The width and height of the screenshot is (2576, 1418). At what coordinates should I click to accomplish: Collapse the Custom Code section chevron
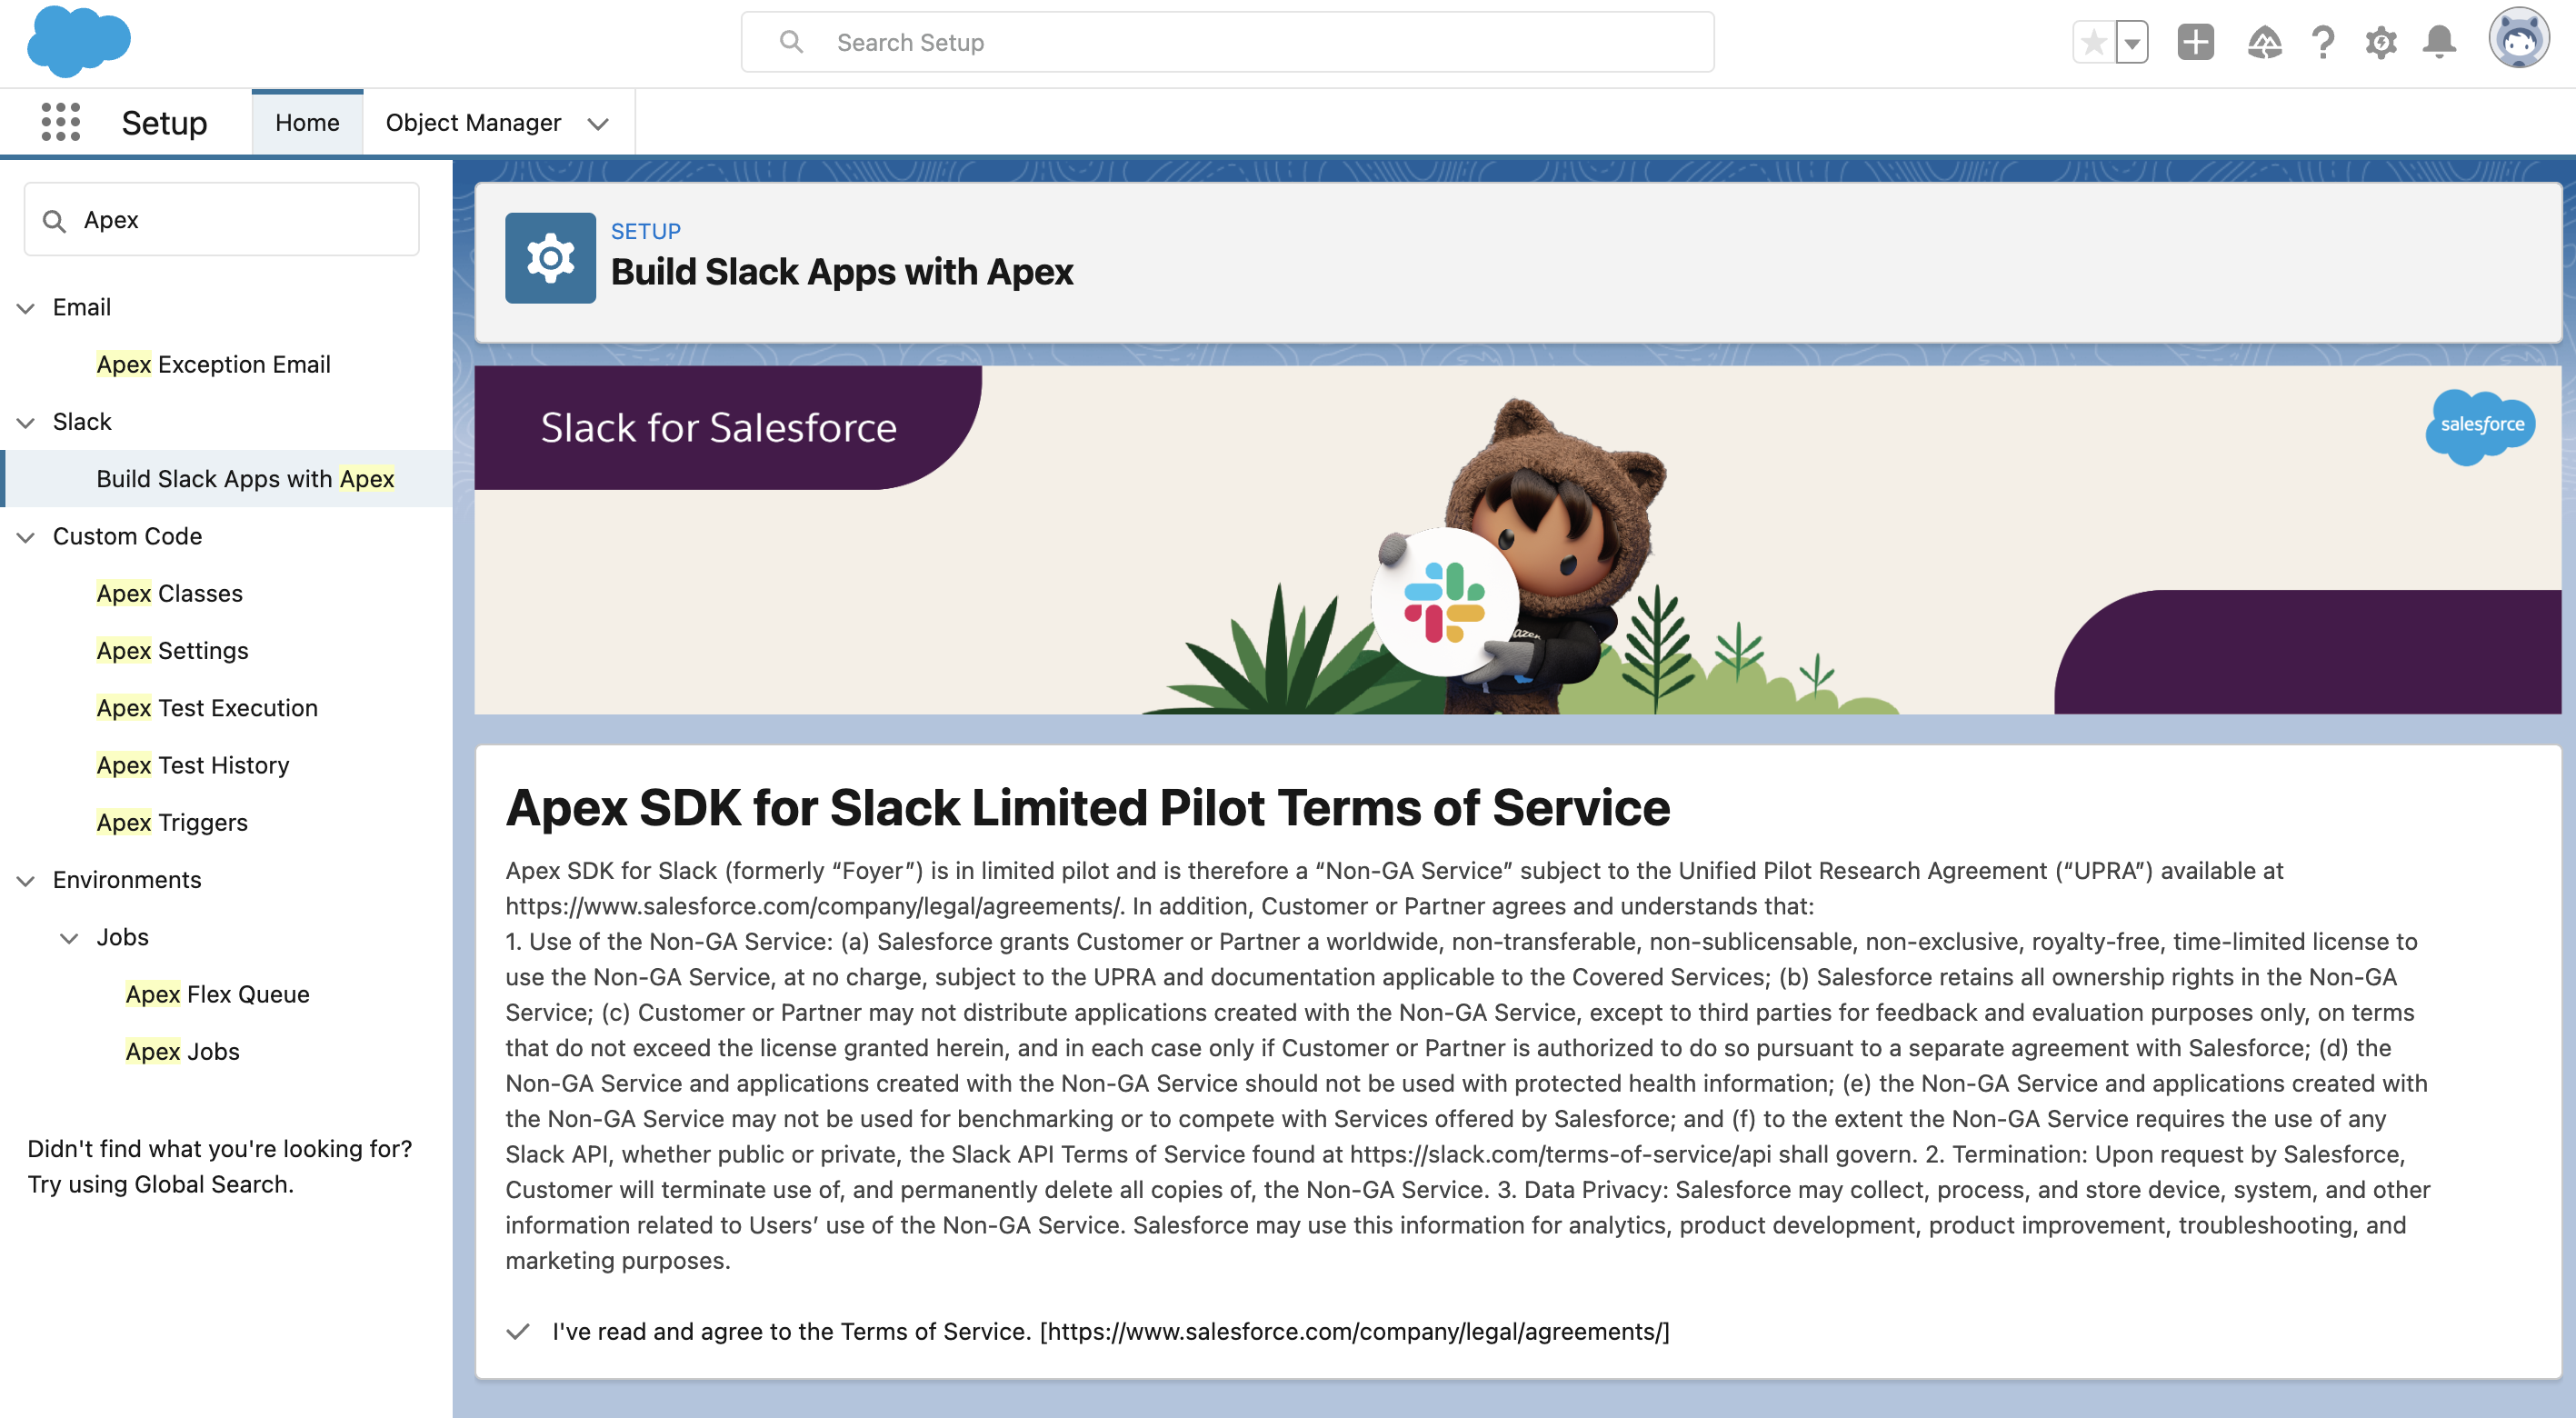(x=26, y=537)
